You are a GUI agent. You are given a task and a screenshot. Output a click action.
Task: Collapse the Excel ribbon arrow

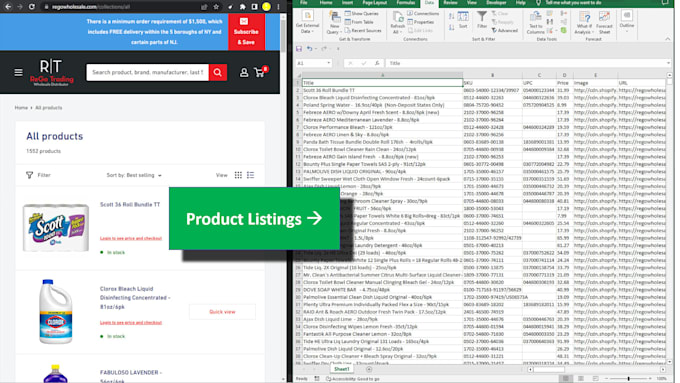[x=667, y=39]
